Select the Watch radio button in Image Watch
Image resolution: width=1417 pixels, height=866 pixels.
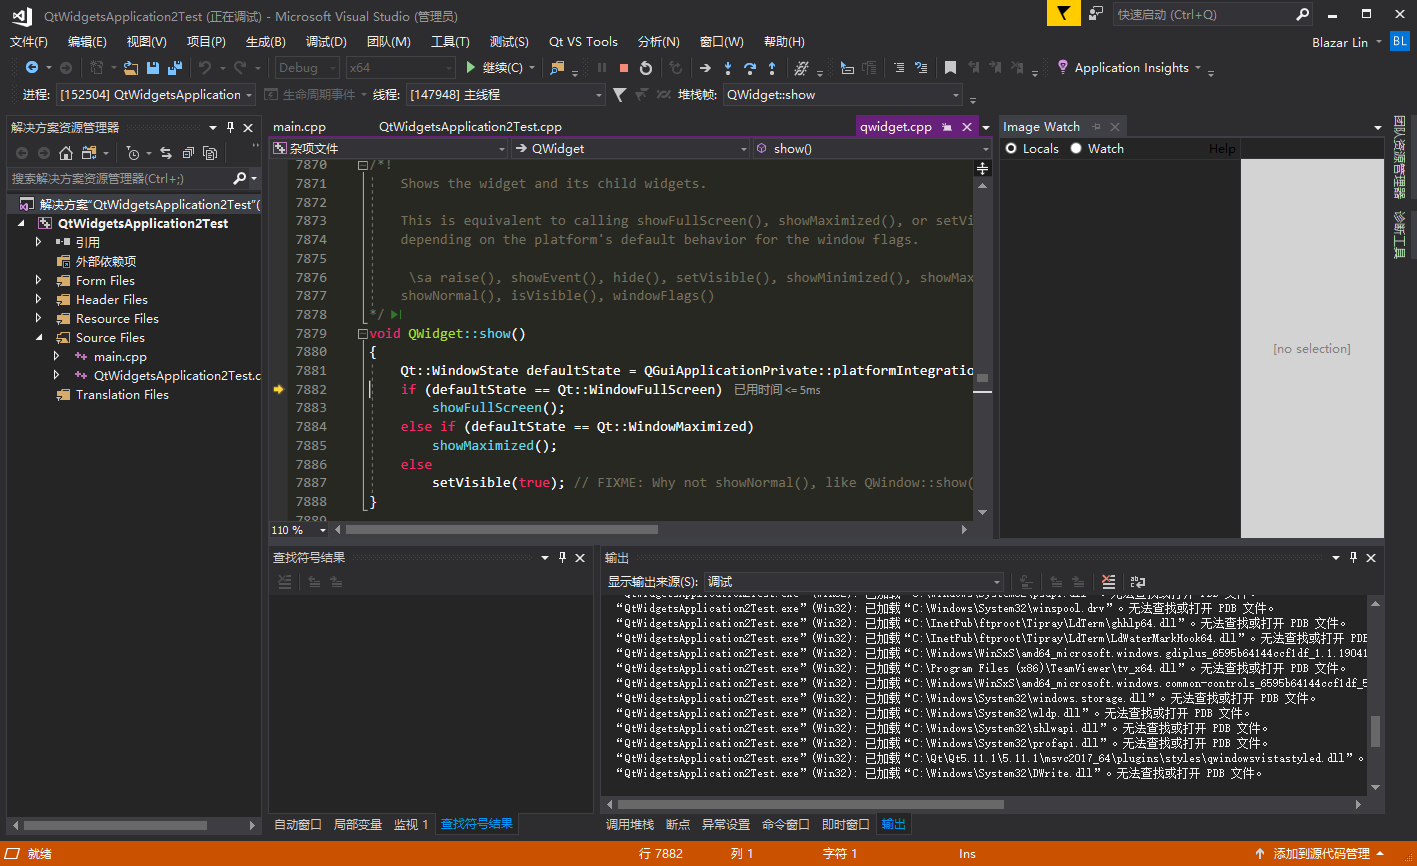(1076, 148)
